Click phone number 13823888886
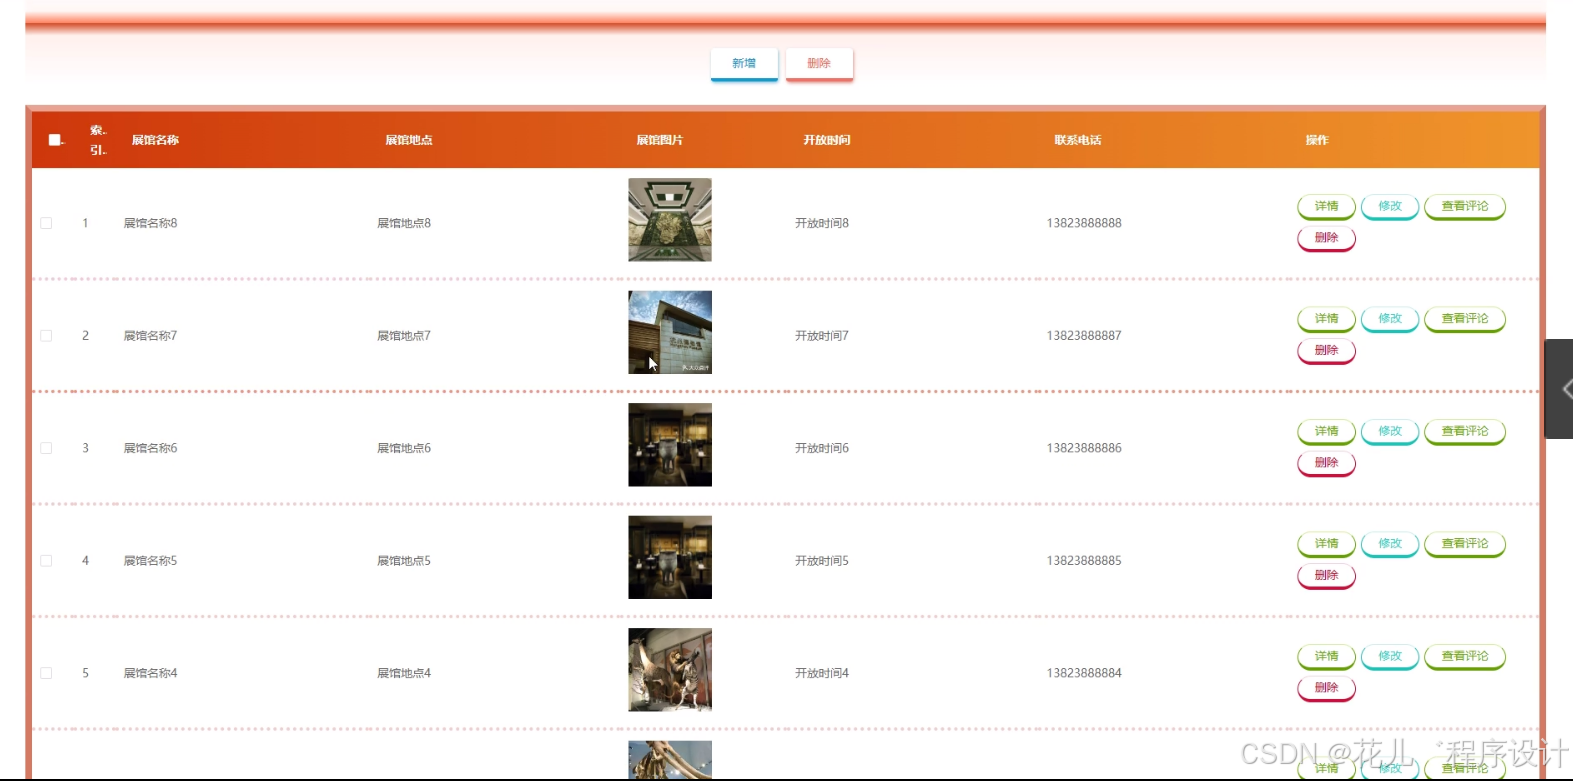The height and width of the screenshot is (781, 1573). pyautogui.click(x=1084, y=448)
